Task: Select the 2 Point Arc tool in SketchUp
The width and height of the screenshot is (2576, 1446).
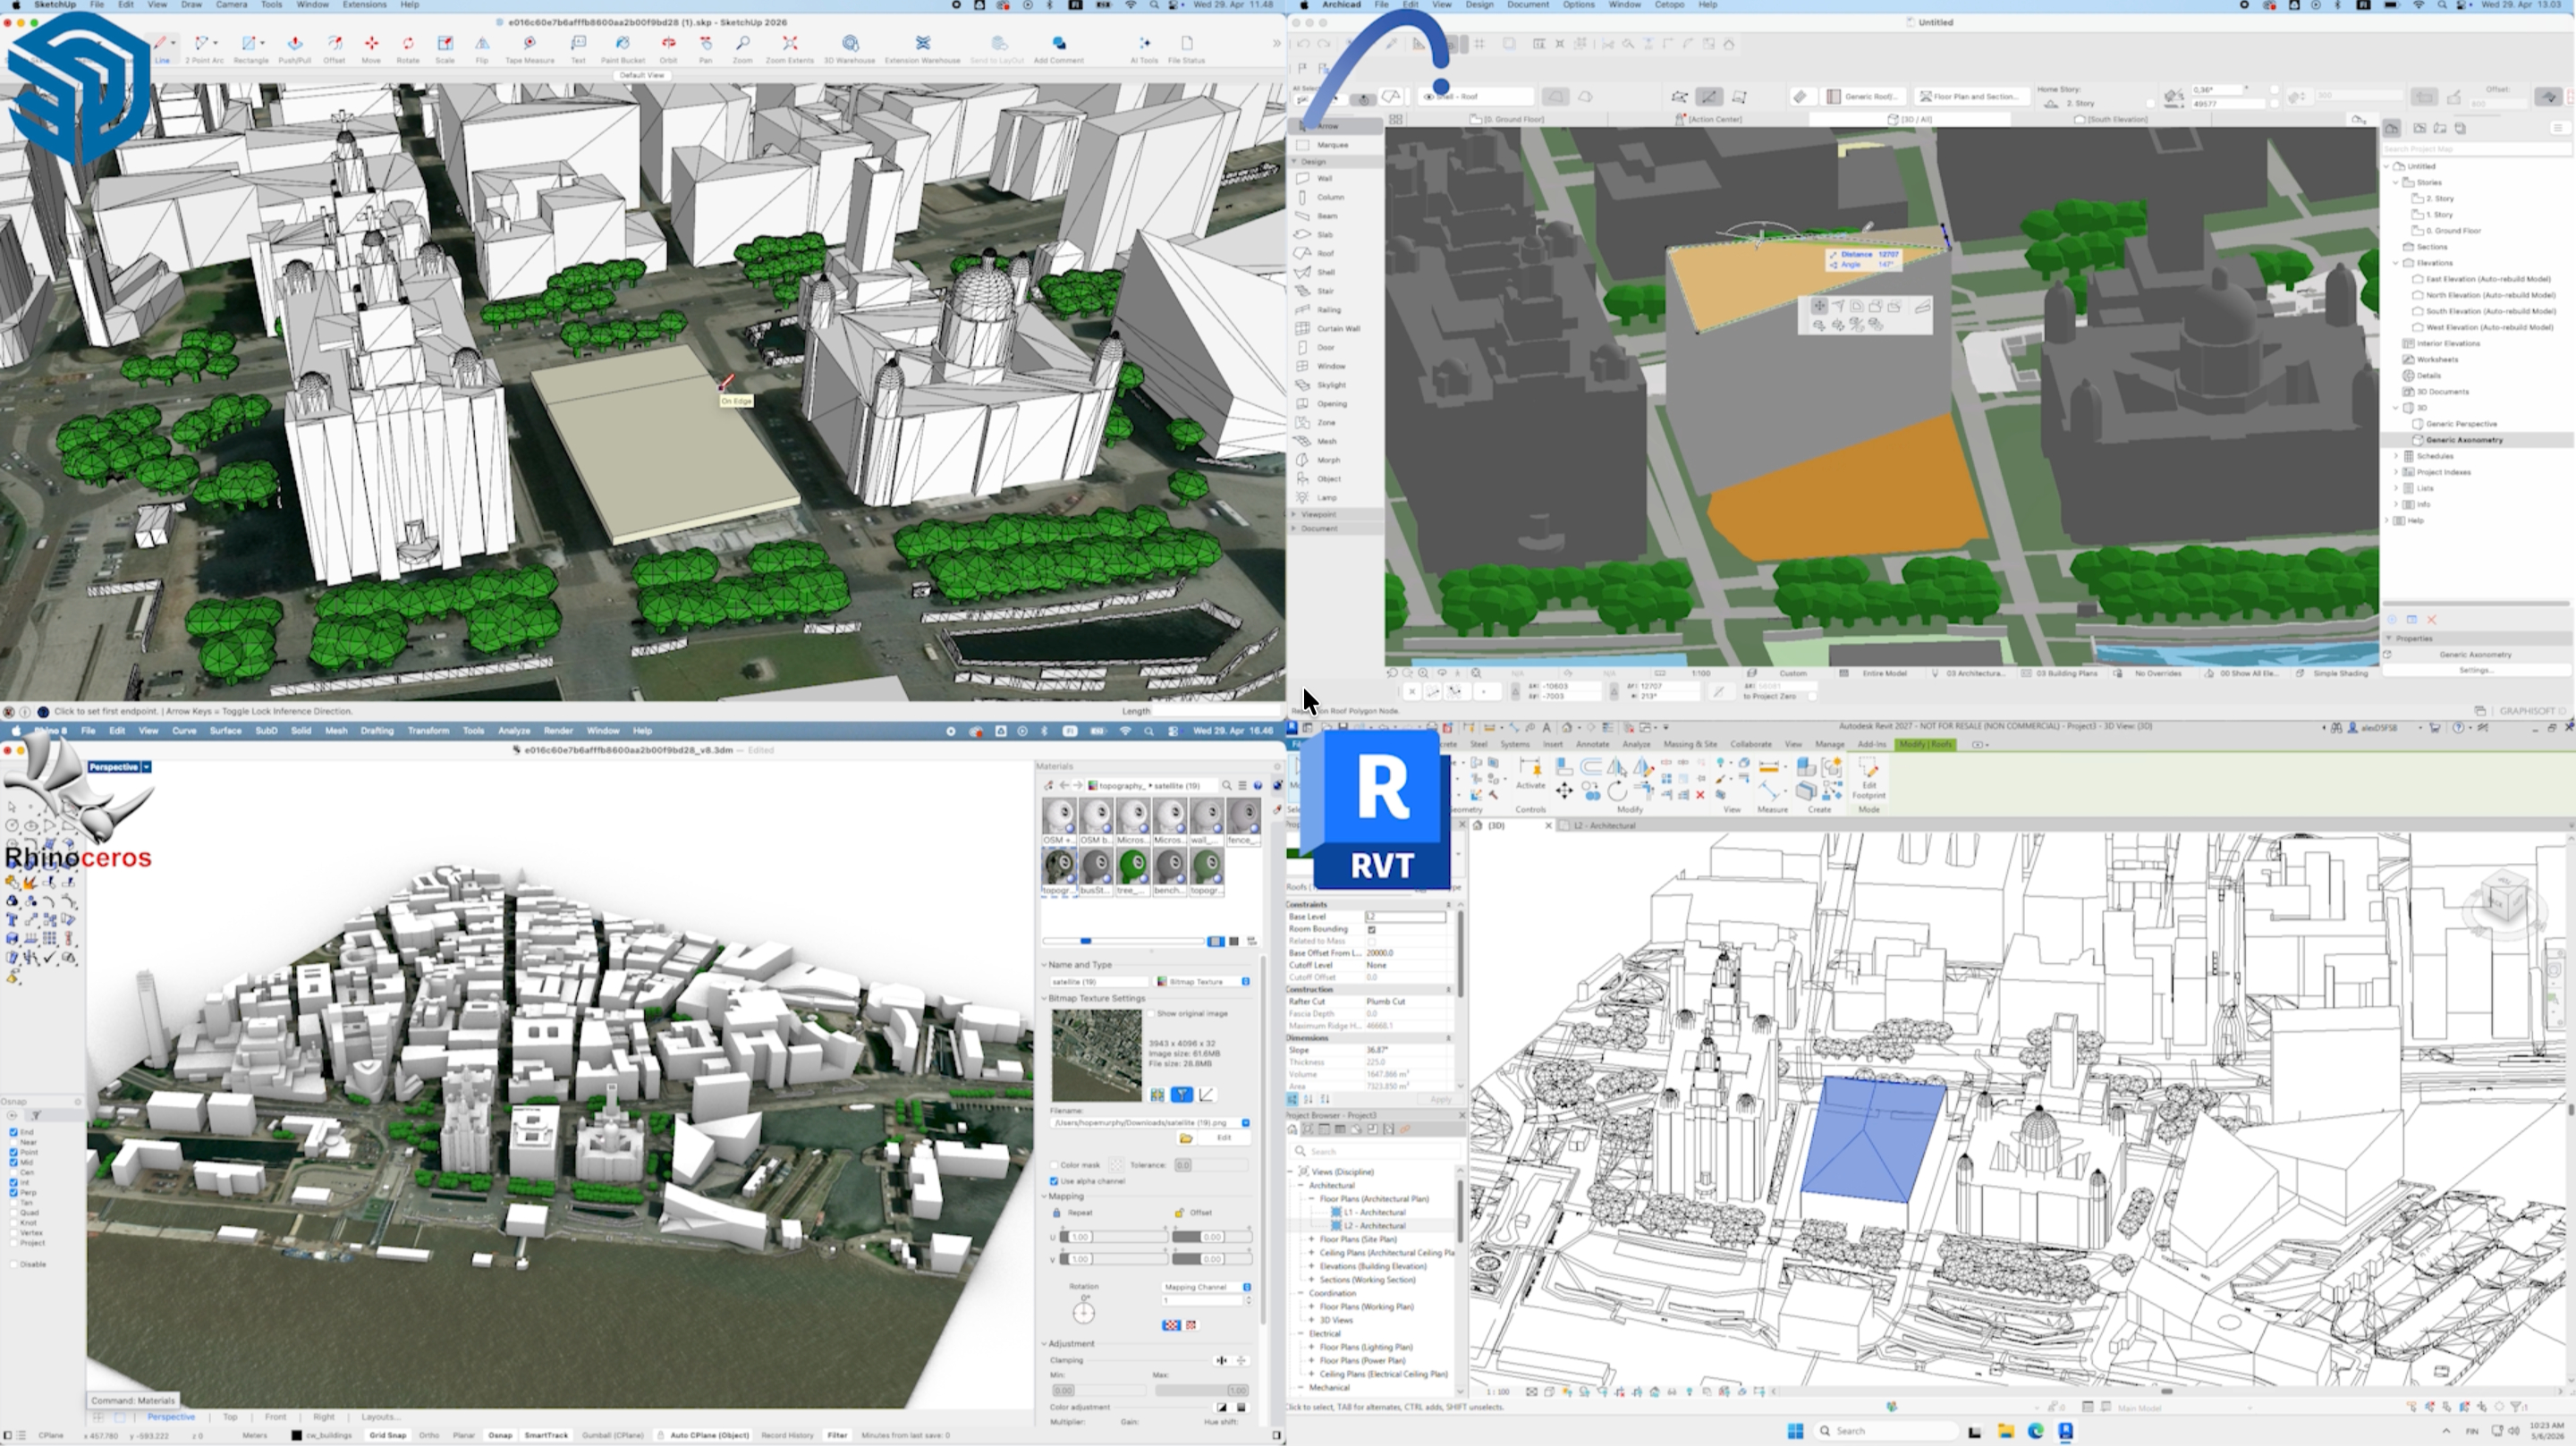Action: pyautogui.click(x=204, y=48)
